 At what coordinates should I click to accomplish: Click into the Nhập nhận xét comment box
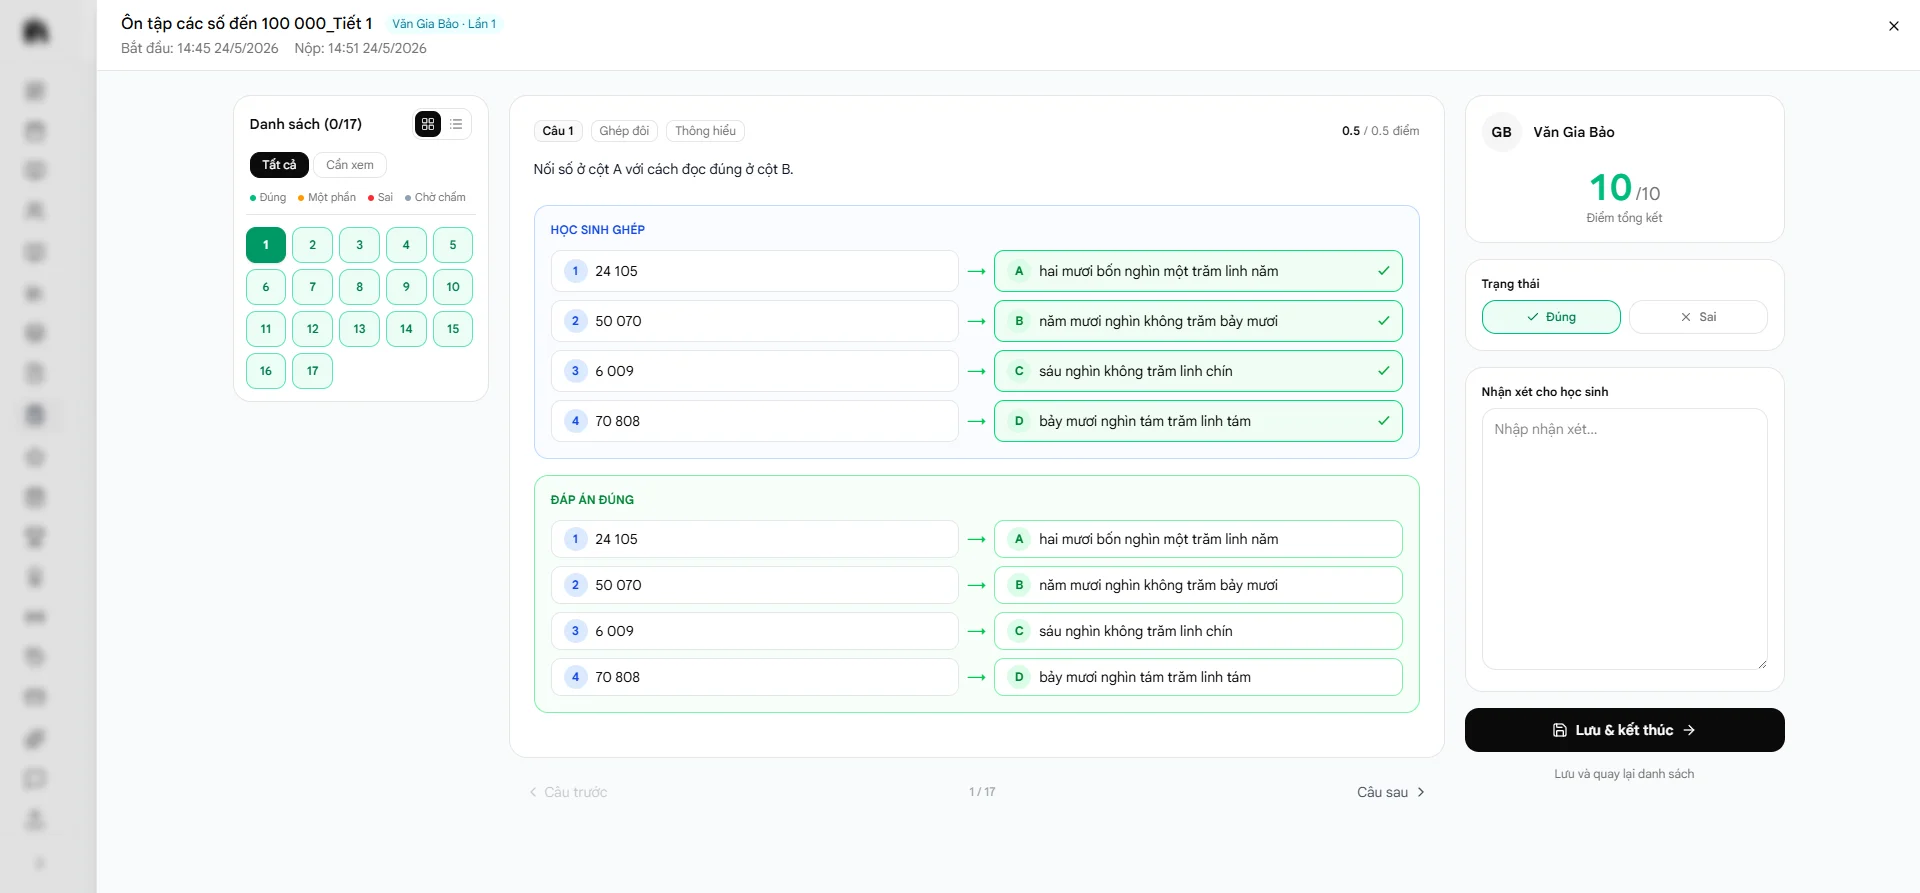1624,539
